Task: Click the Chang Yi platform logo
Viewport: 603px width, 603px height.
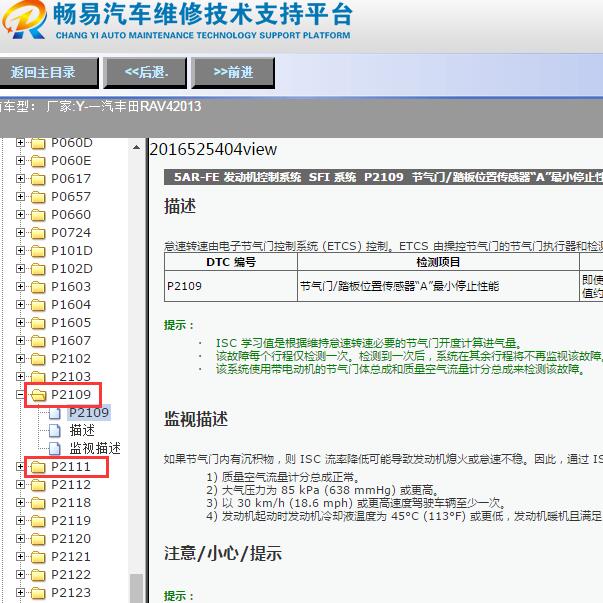Action: click(24, 19)
